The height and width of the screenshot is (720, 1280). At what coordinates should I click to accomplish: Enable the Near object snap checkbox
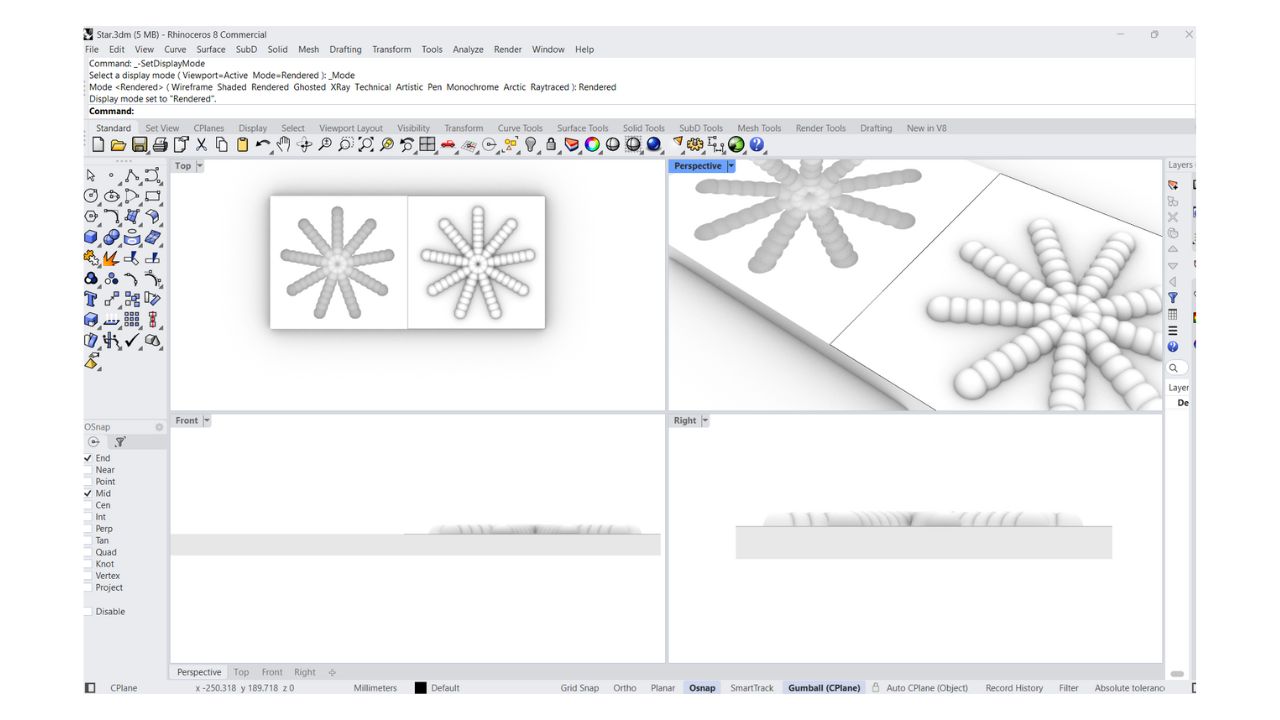point(88,470)
